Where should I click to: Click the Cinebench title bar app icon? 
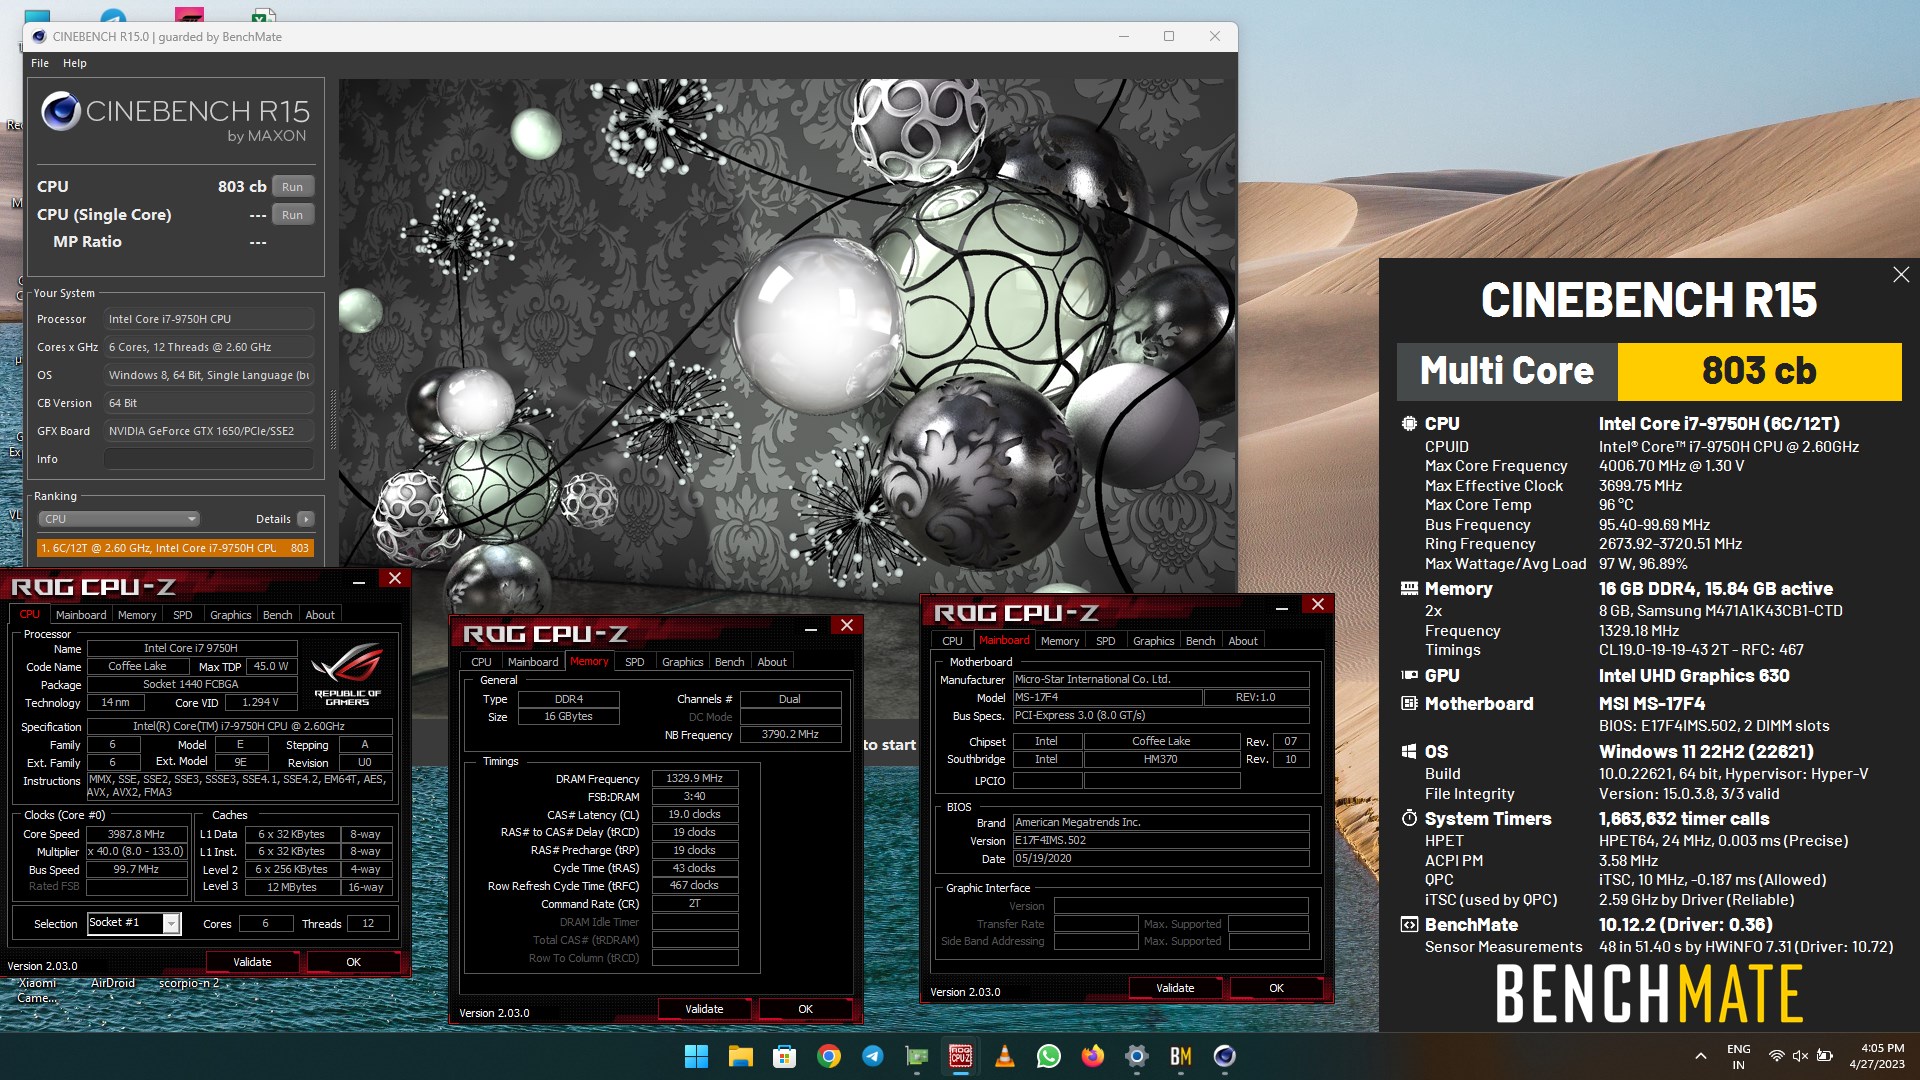39,37
